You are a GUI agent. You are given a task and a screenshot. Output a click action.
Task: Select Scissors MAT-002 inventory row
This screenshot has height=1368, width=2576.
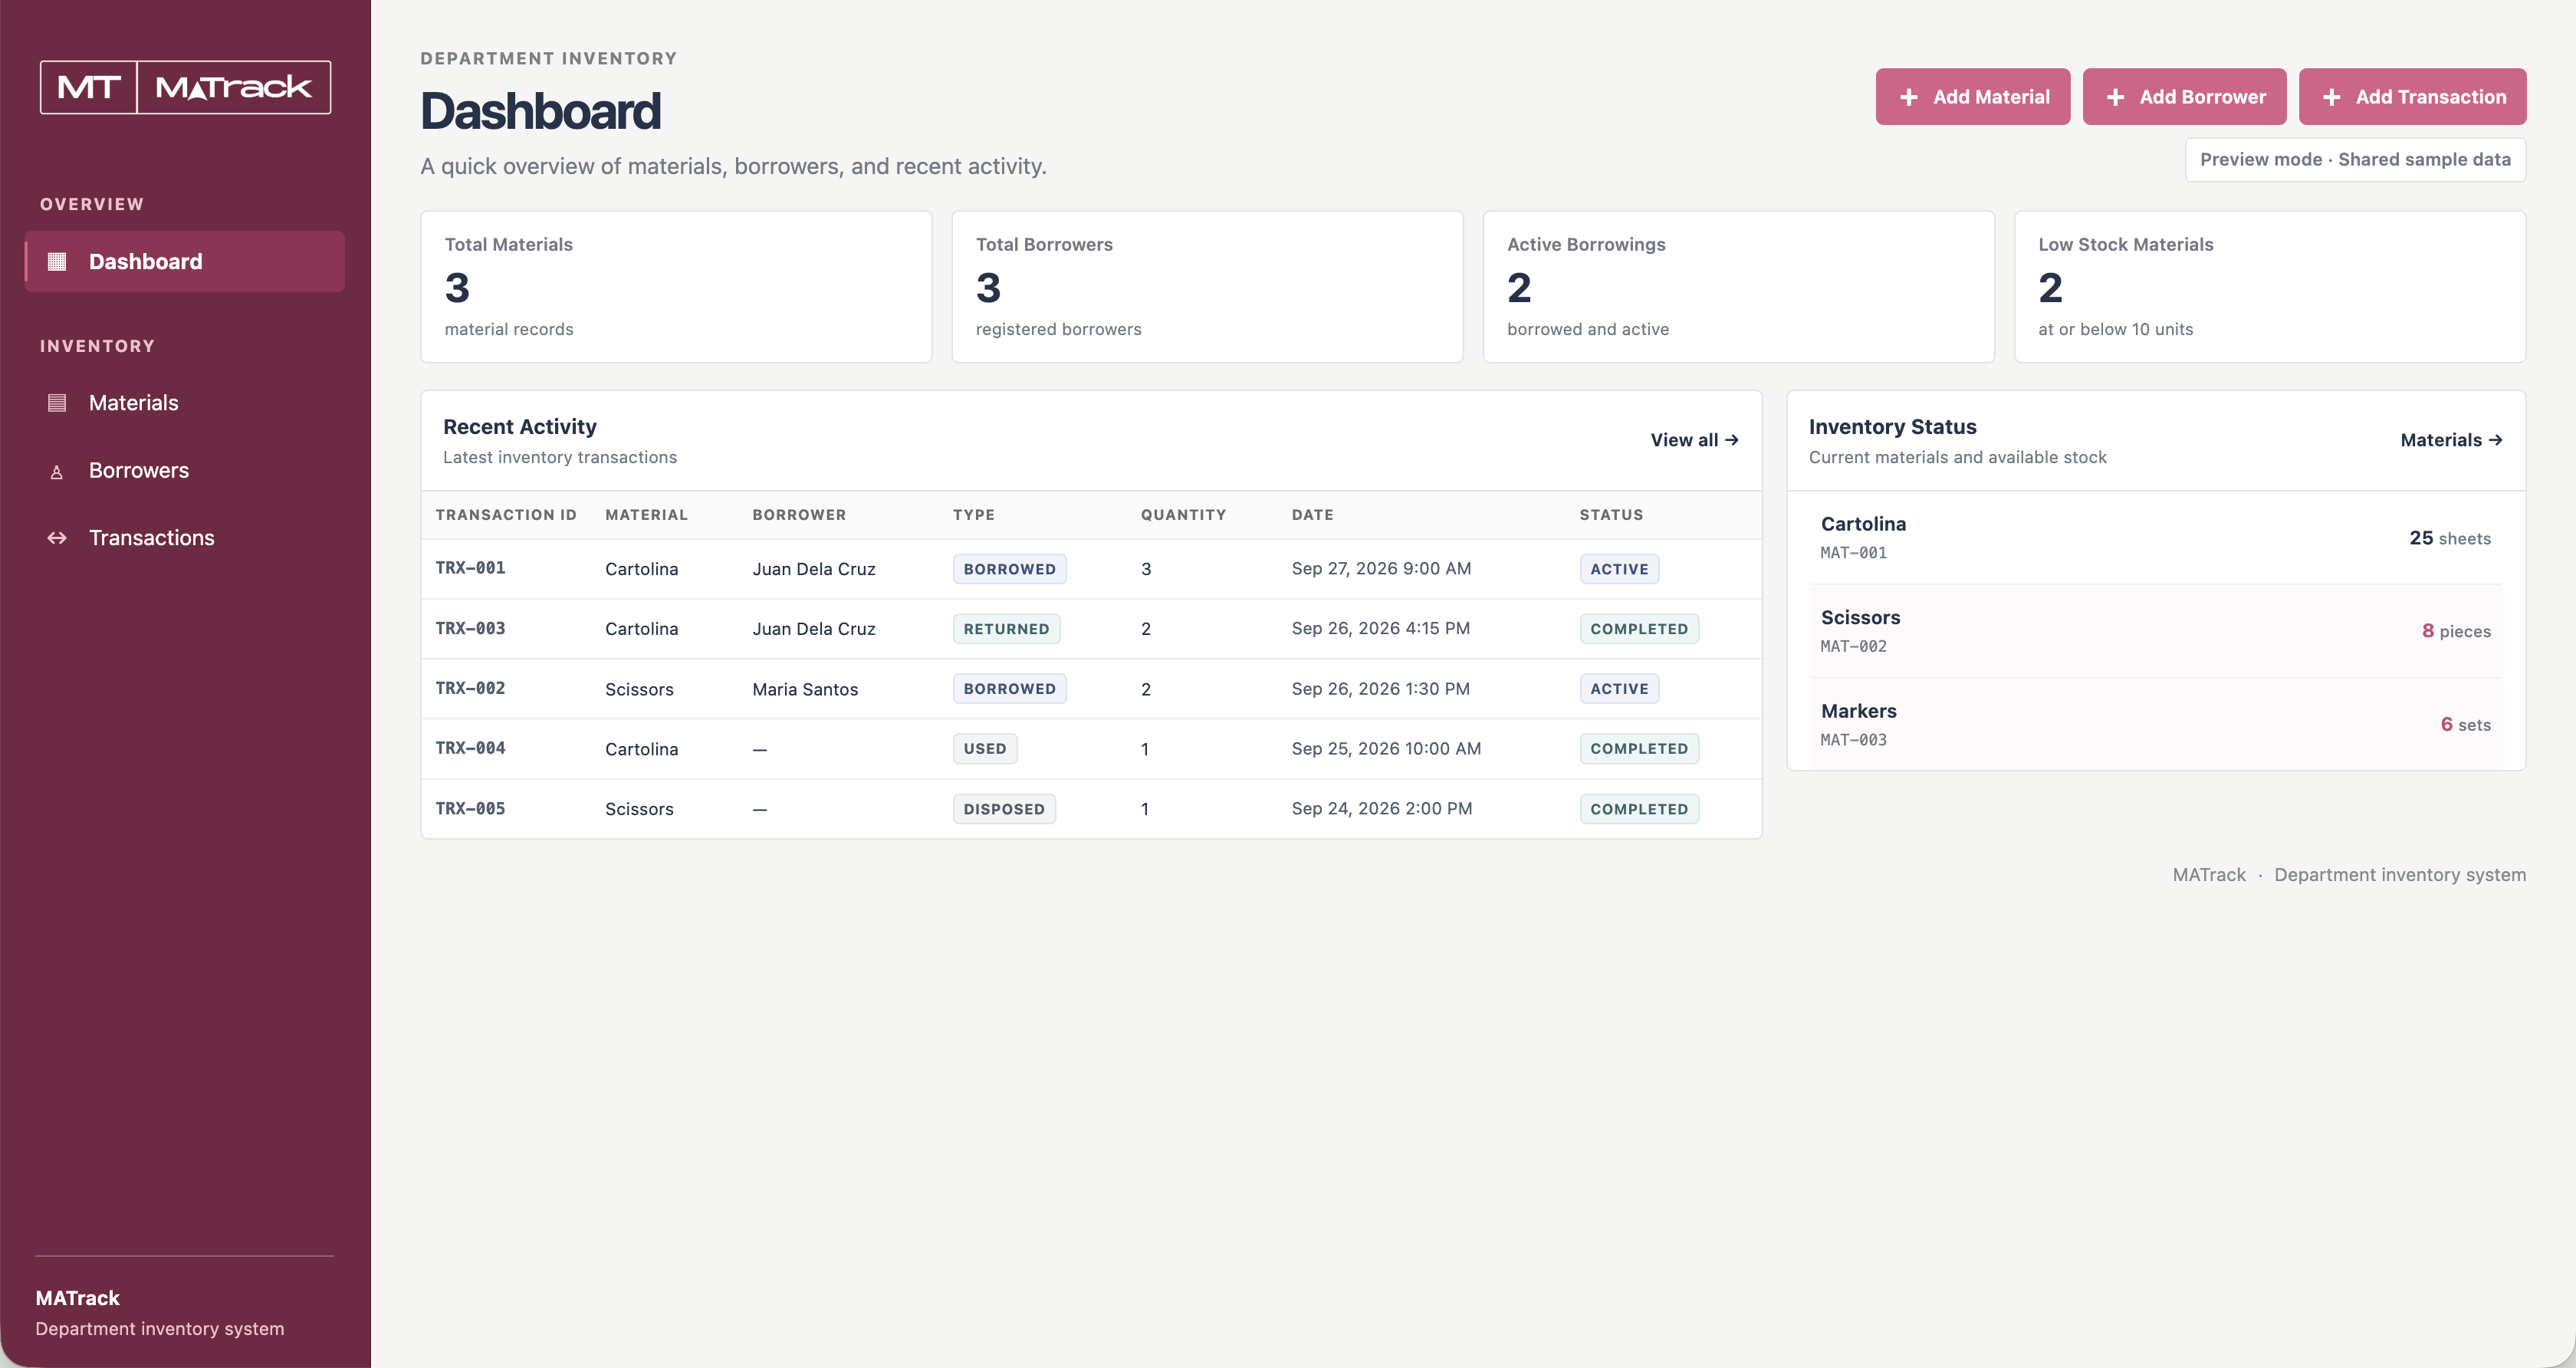(2155, 631)
